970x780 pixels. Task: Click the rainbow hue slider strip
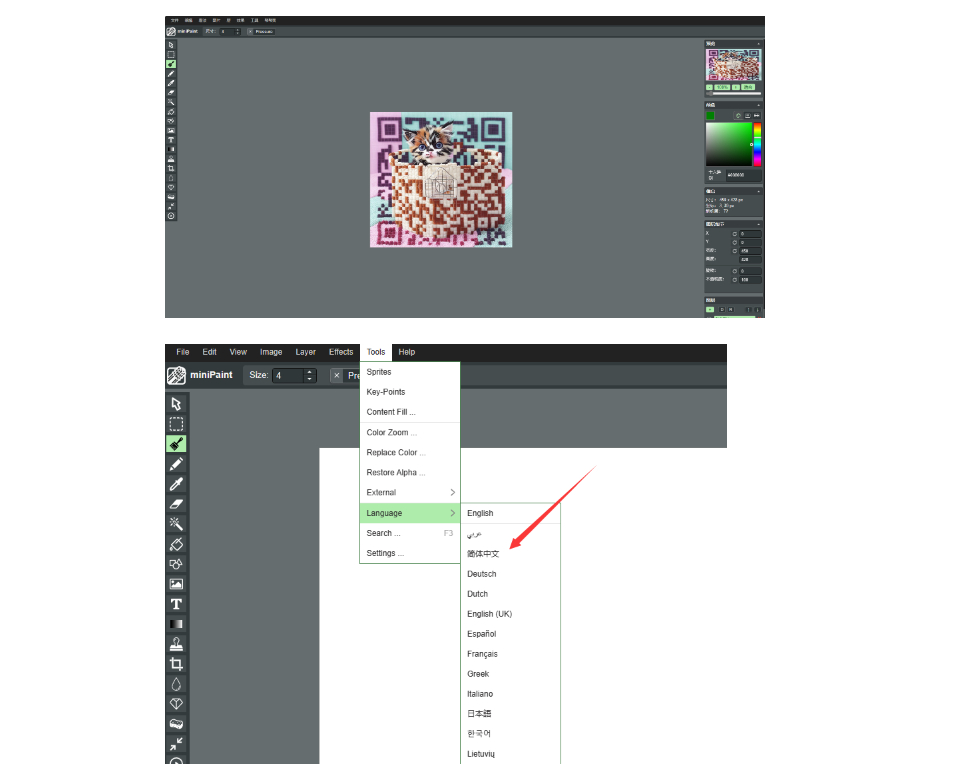[x=757, y=144]
